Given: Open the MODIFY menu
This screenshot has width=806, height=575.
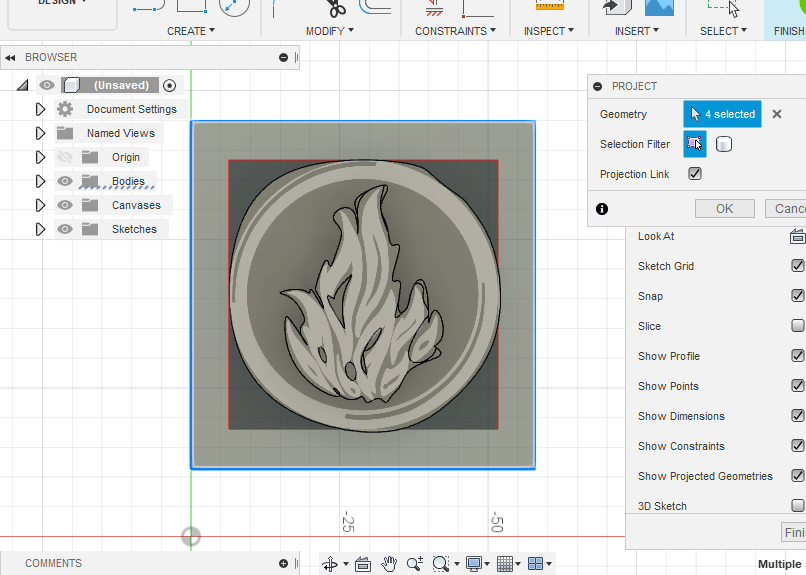Looking at the screenshot, I should pos(330,31).
